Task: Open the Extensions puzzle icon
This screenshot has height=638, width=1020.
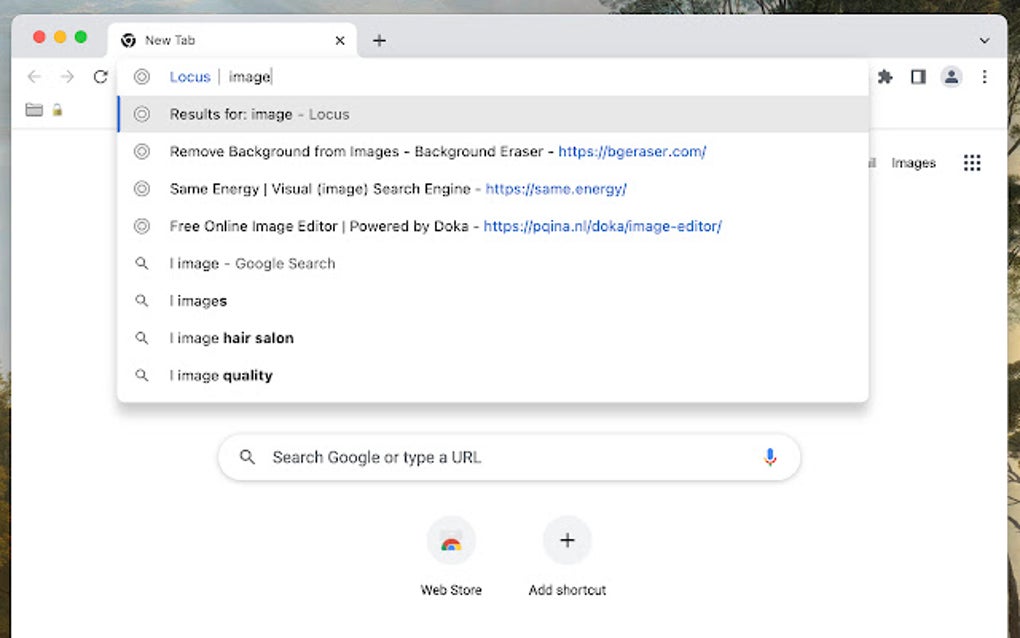Action: [x=885, y=77]
